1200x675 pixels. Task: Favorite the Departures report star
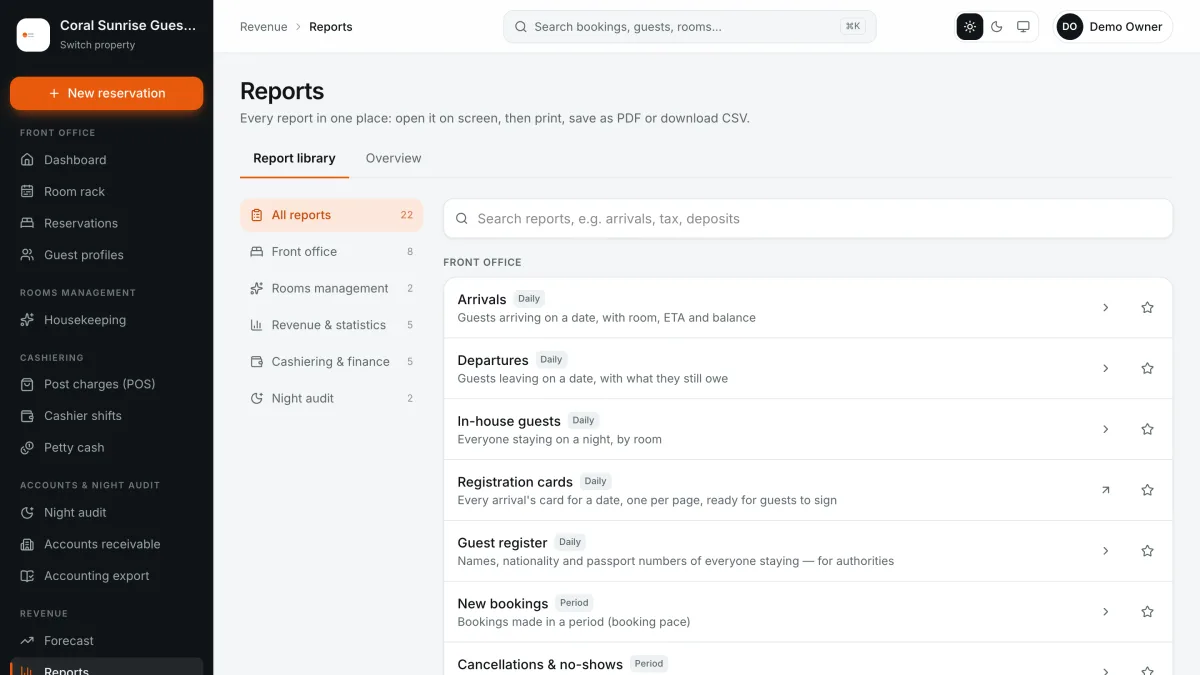pyautogui.click(x=1147, y=369)
